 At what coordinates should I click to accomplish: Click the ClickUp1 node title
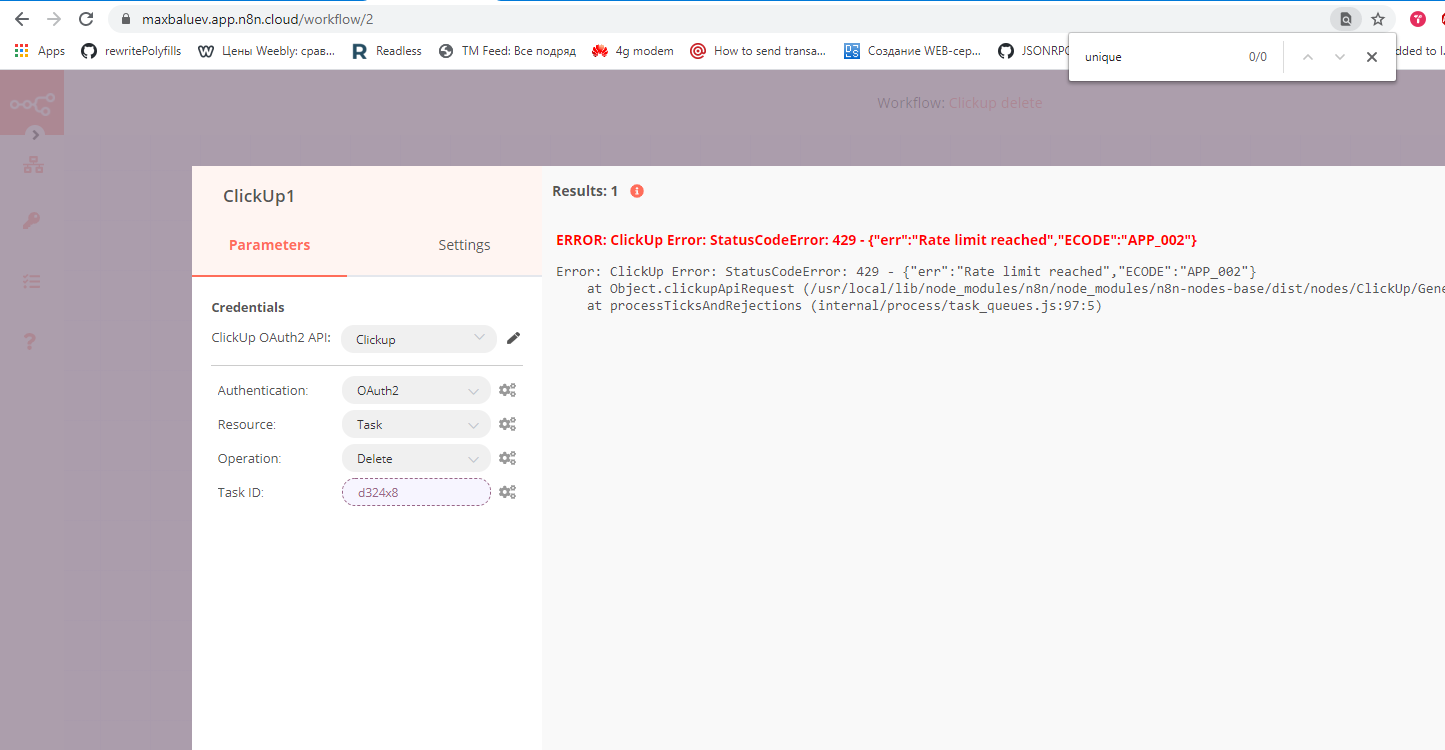click(x=259, y=196)
